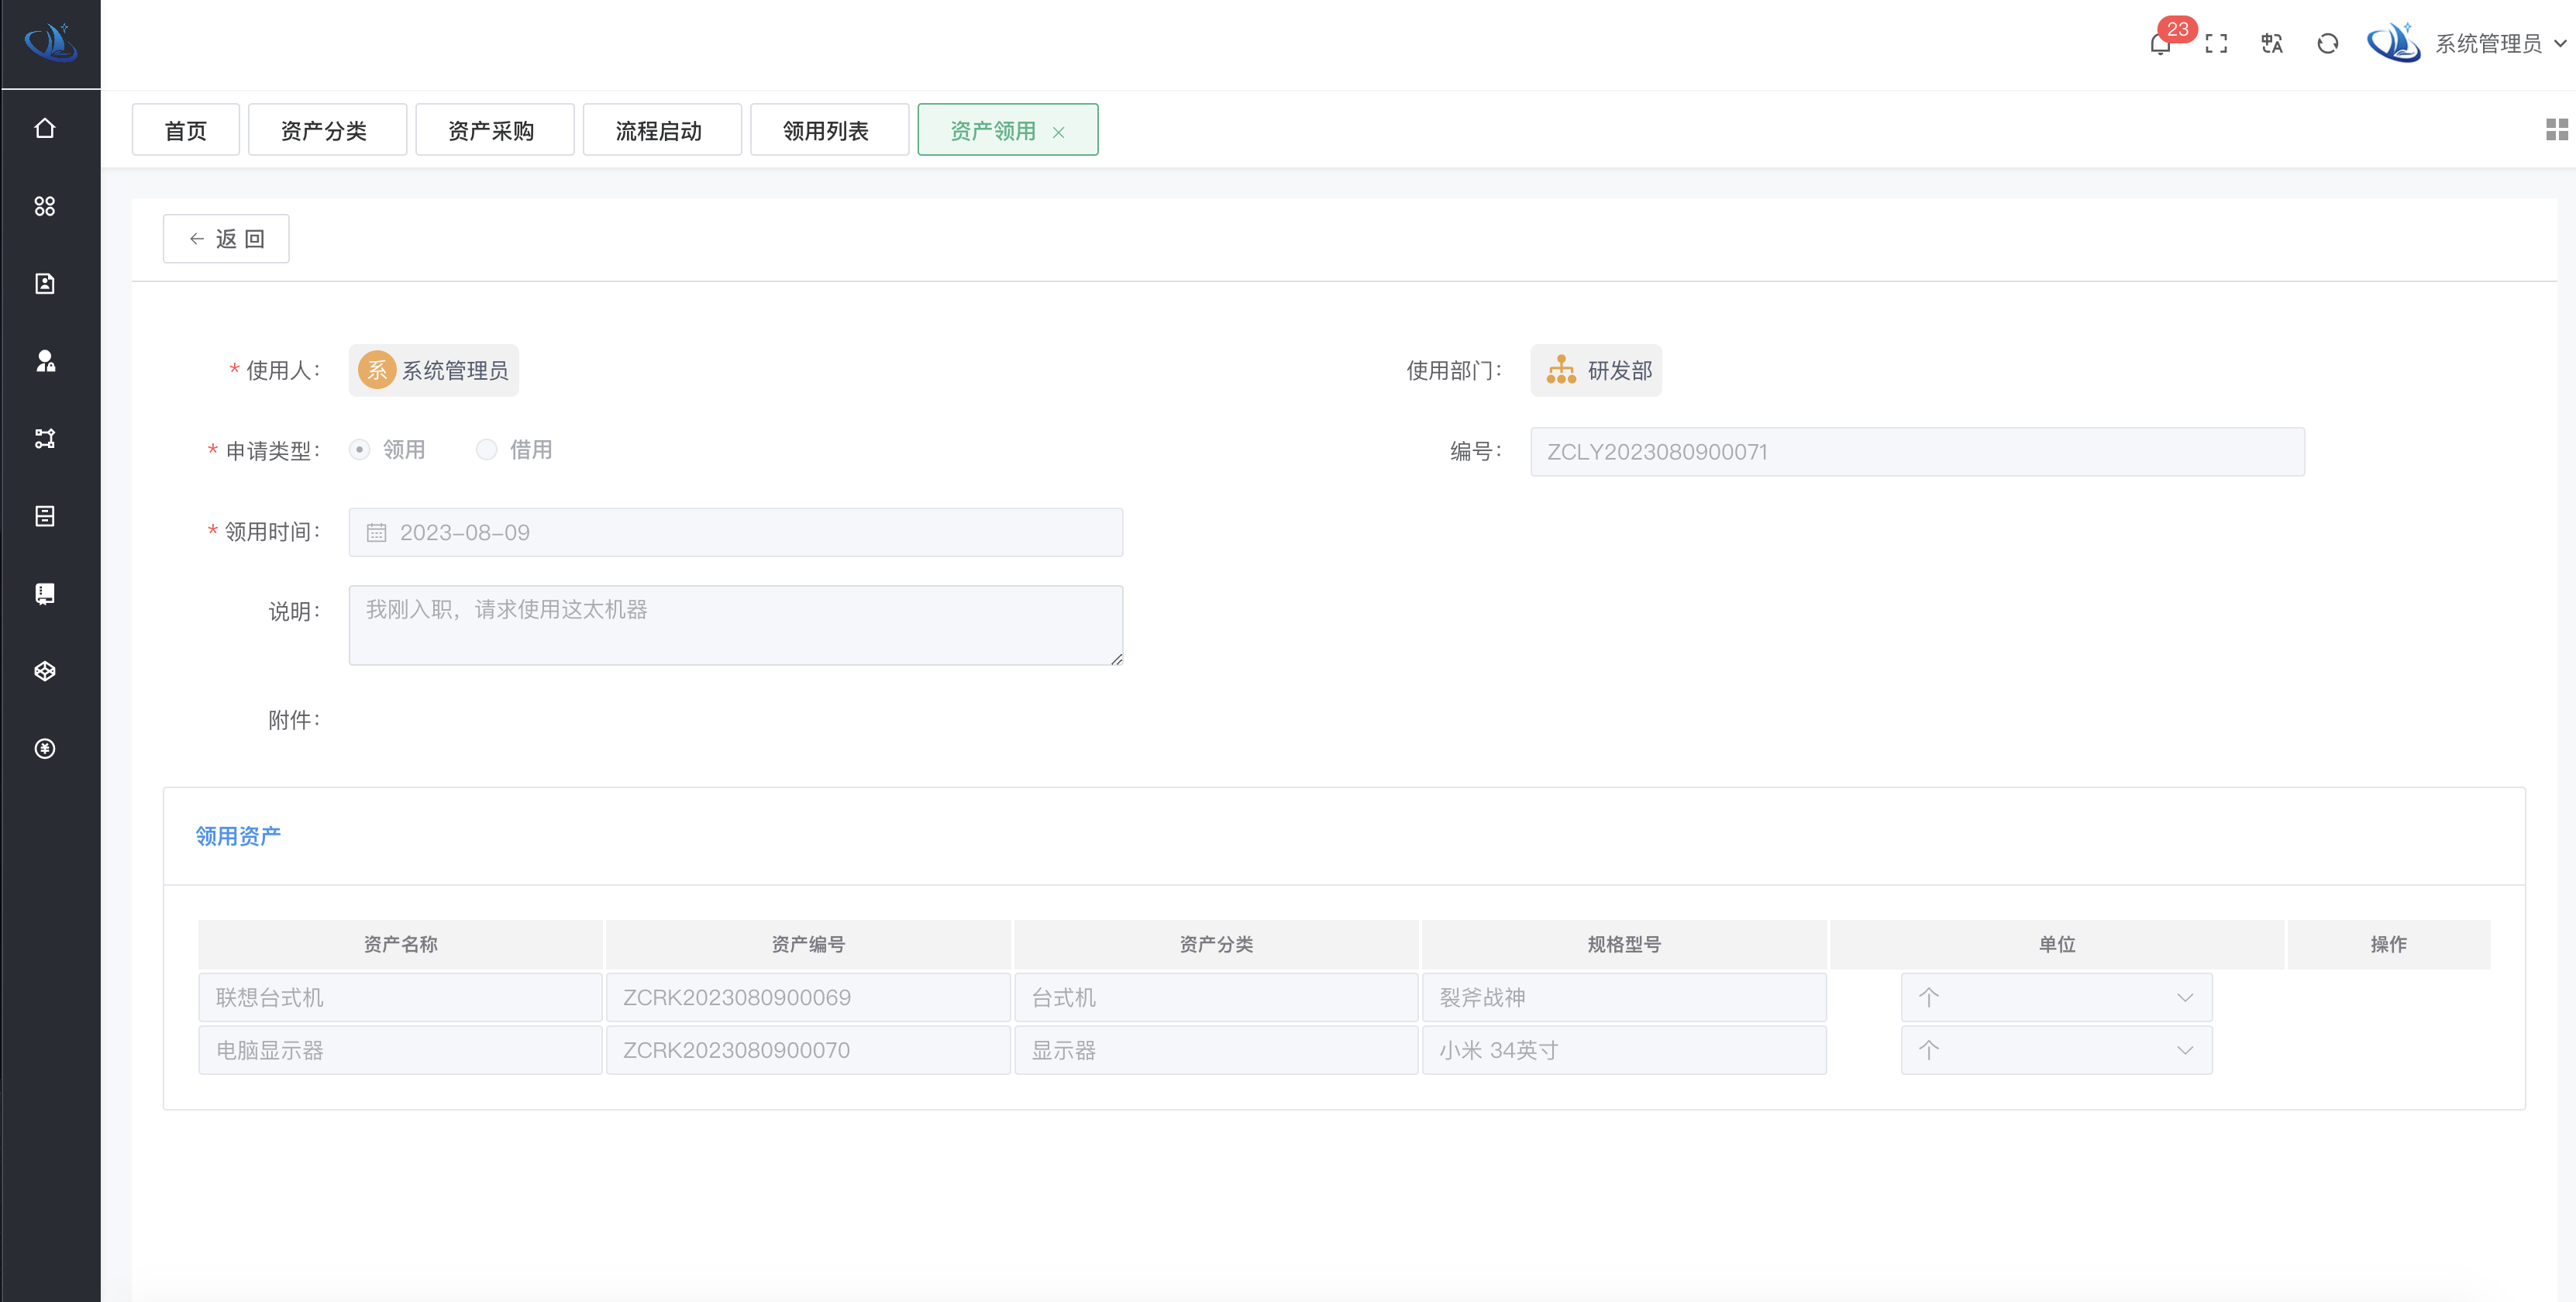
Task: Click the home icon in sidebar
Action: pyautogui.click(x=45, y=128)
